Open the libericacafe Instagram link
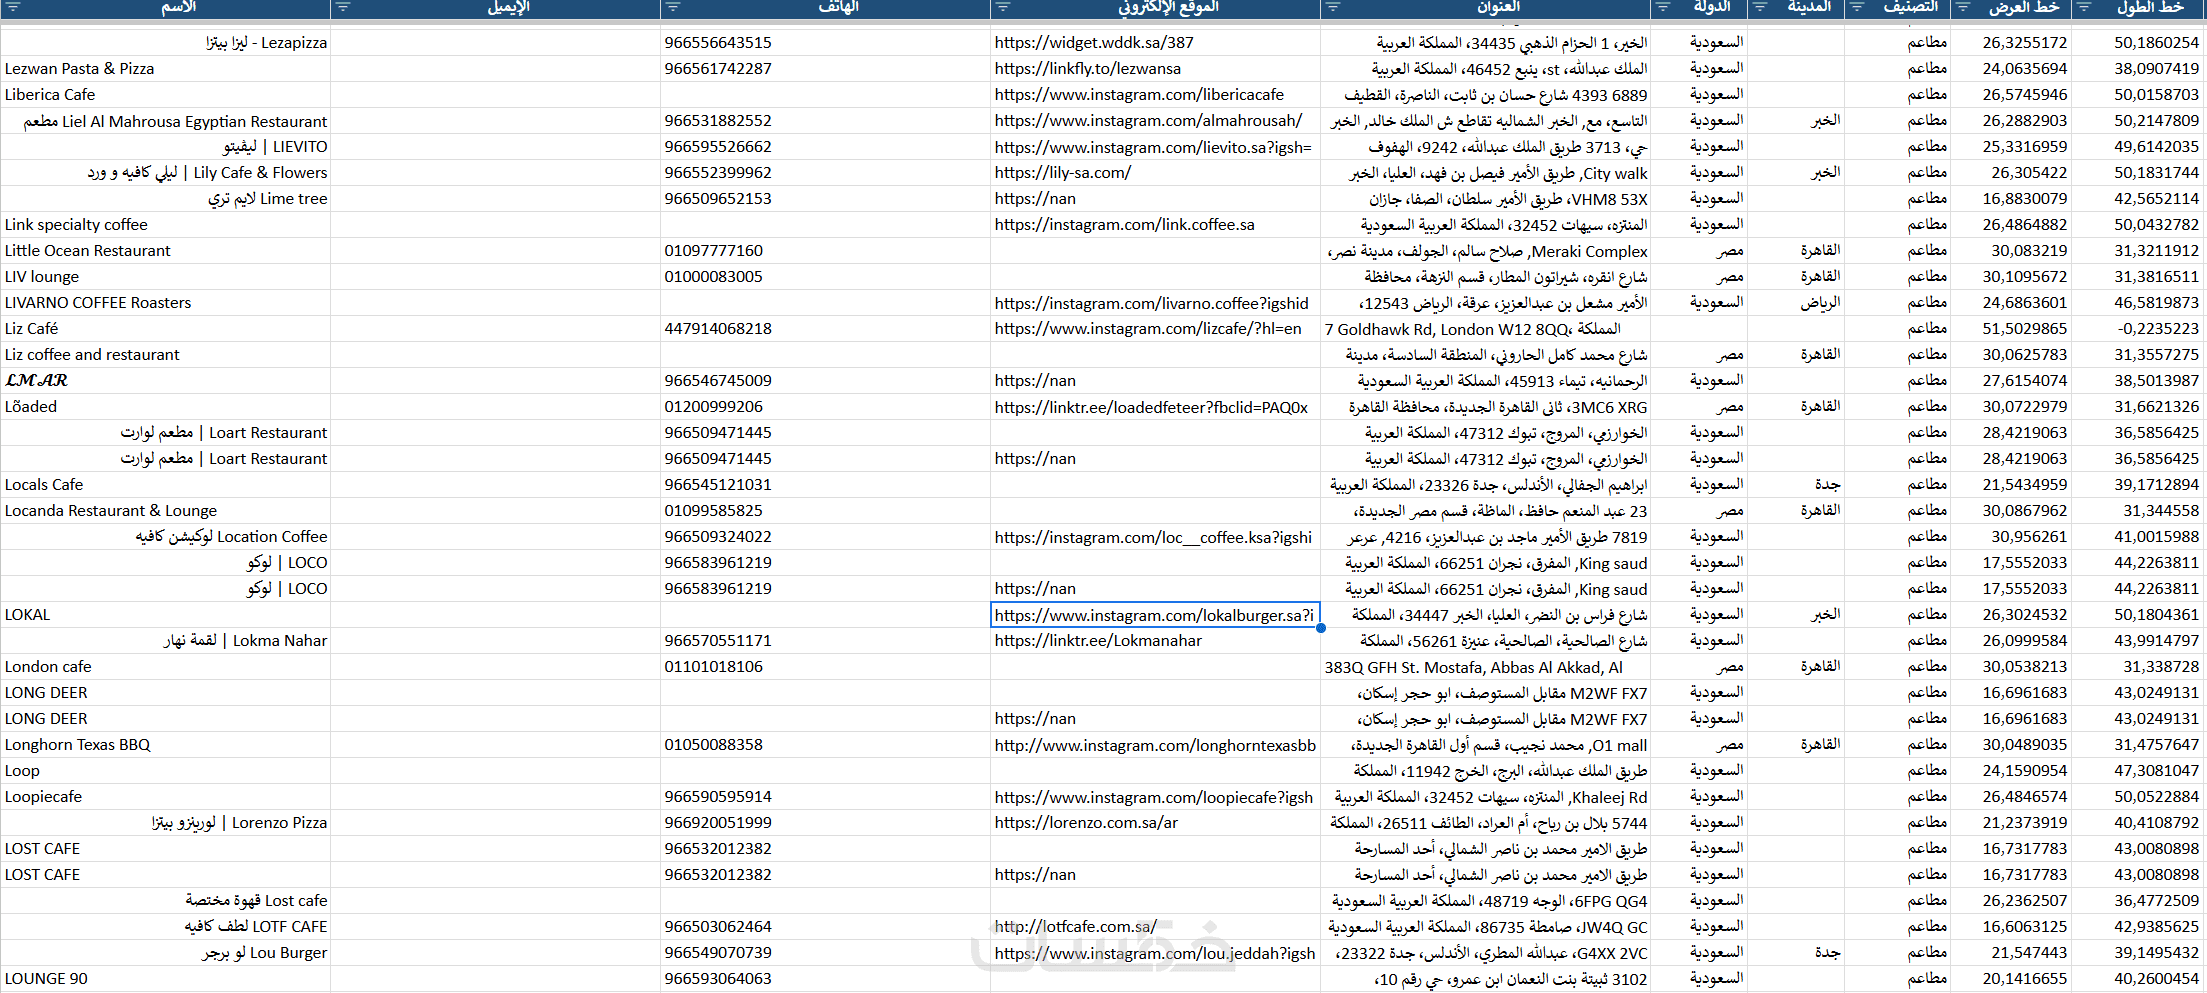Viewport: 2207px width, 993px height. 1139,95
